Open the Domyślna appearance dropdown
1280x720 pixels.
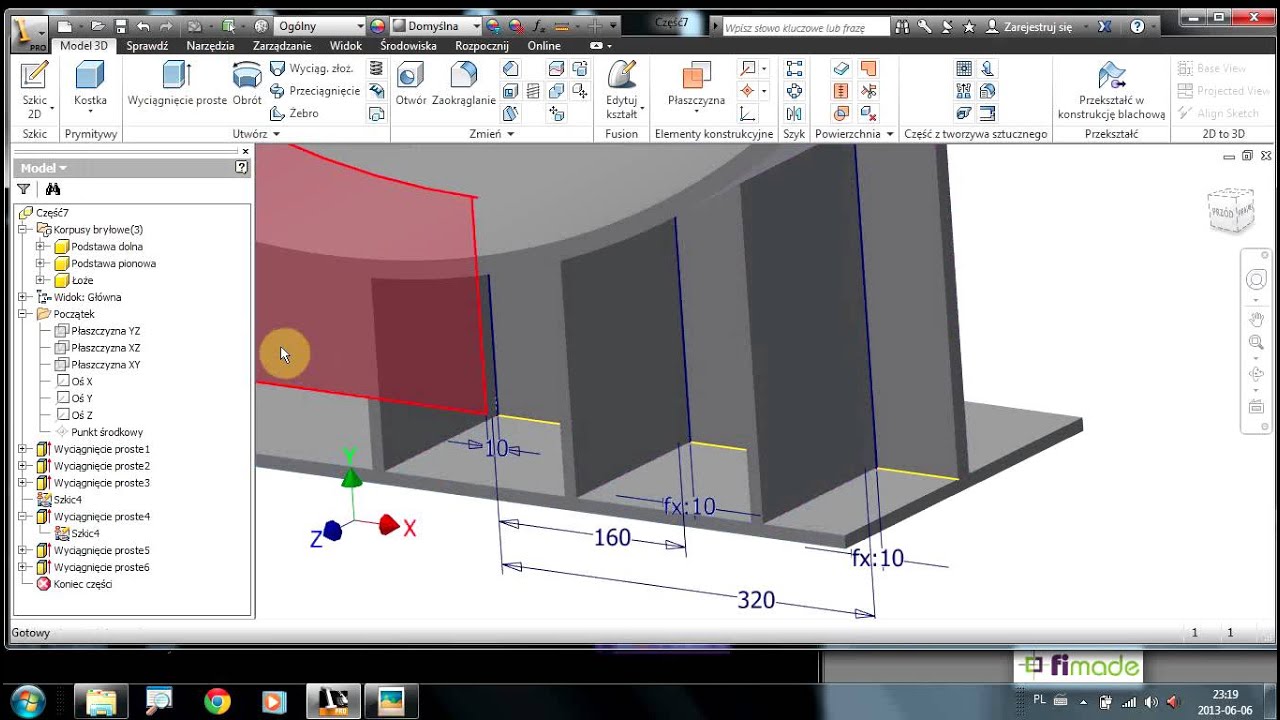[x=436, y=26]
